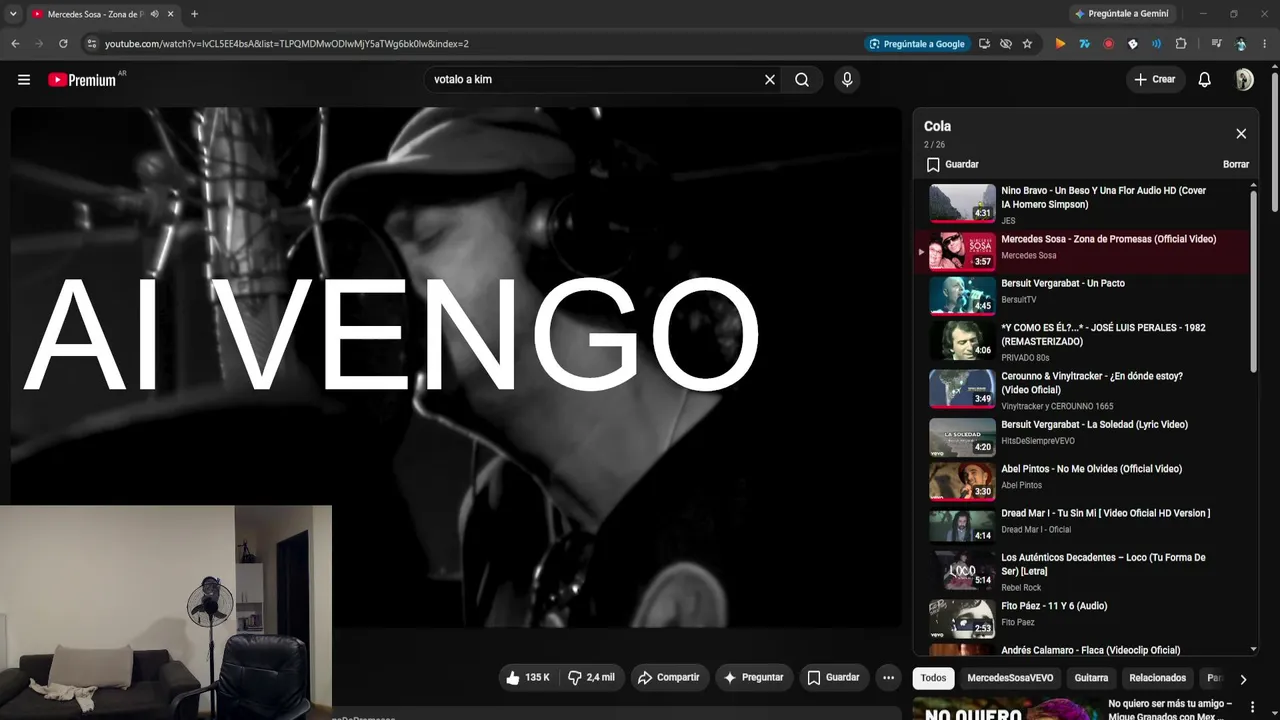Image resolution: width=1280 pixels, height=720 pixels.
Task: Open the Crear create menu
Action: tap(1155, 80)
